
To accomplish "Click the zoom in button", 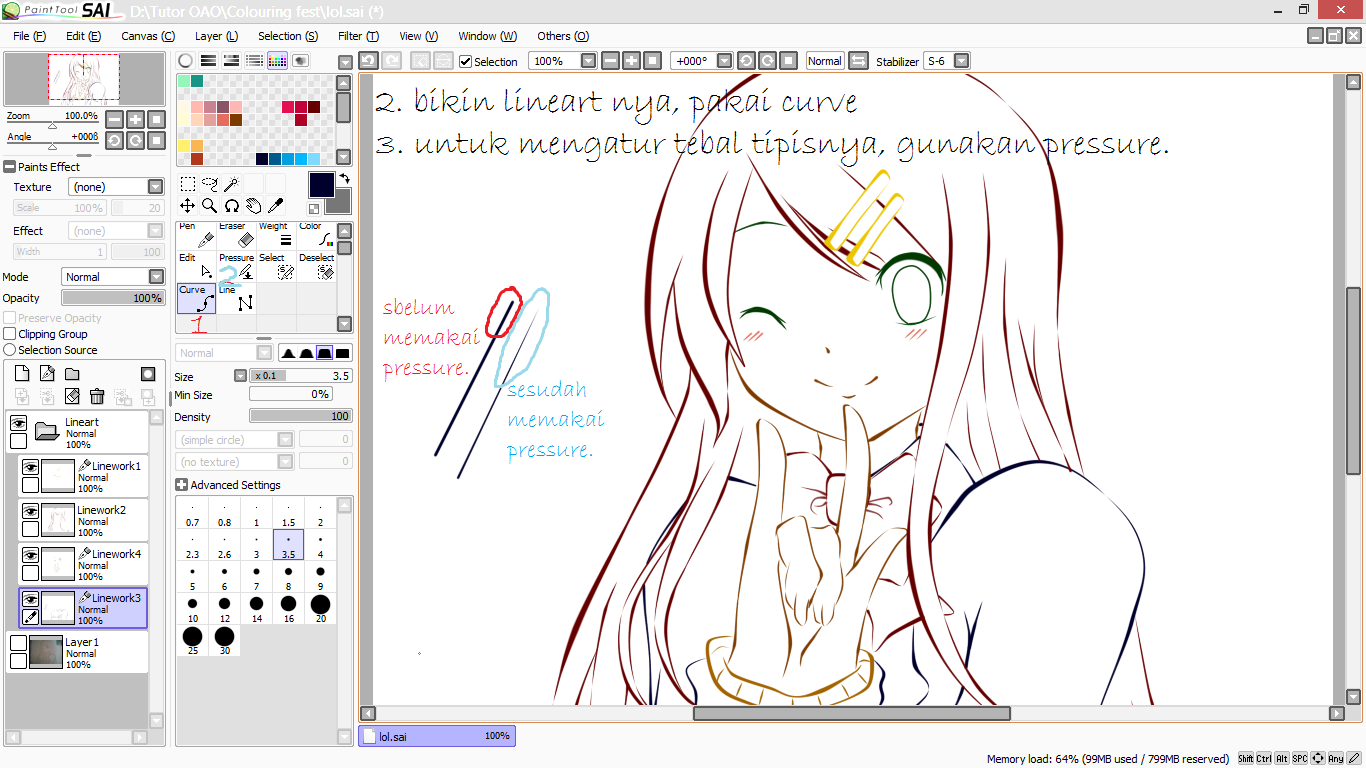I will point(630,60).
